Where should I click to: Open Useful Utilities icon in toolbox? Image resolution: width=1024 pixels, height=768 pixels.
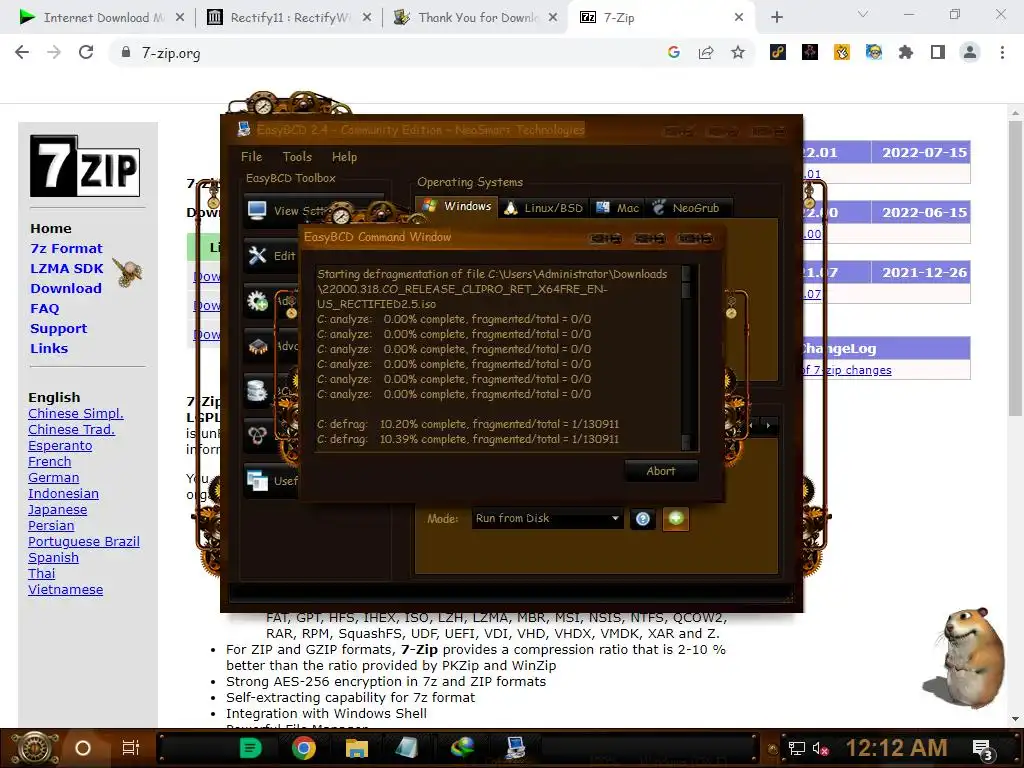click(257, 481)
